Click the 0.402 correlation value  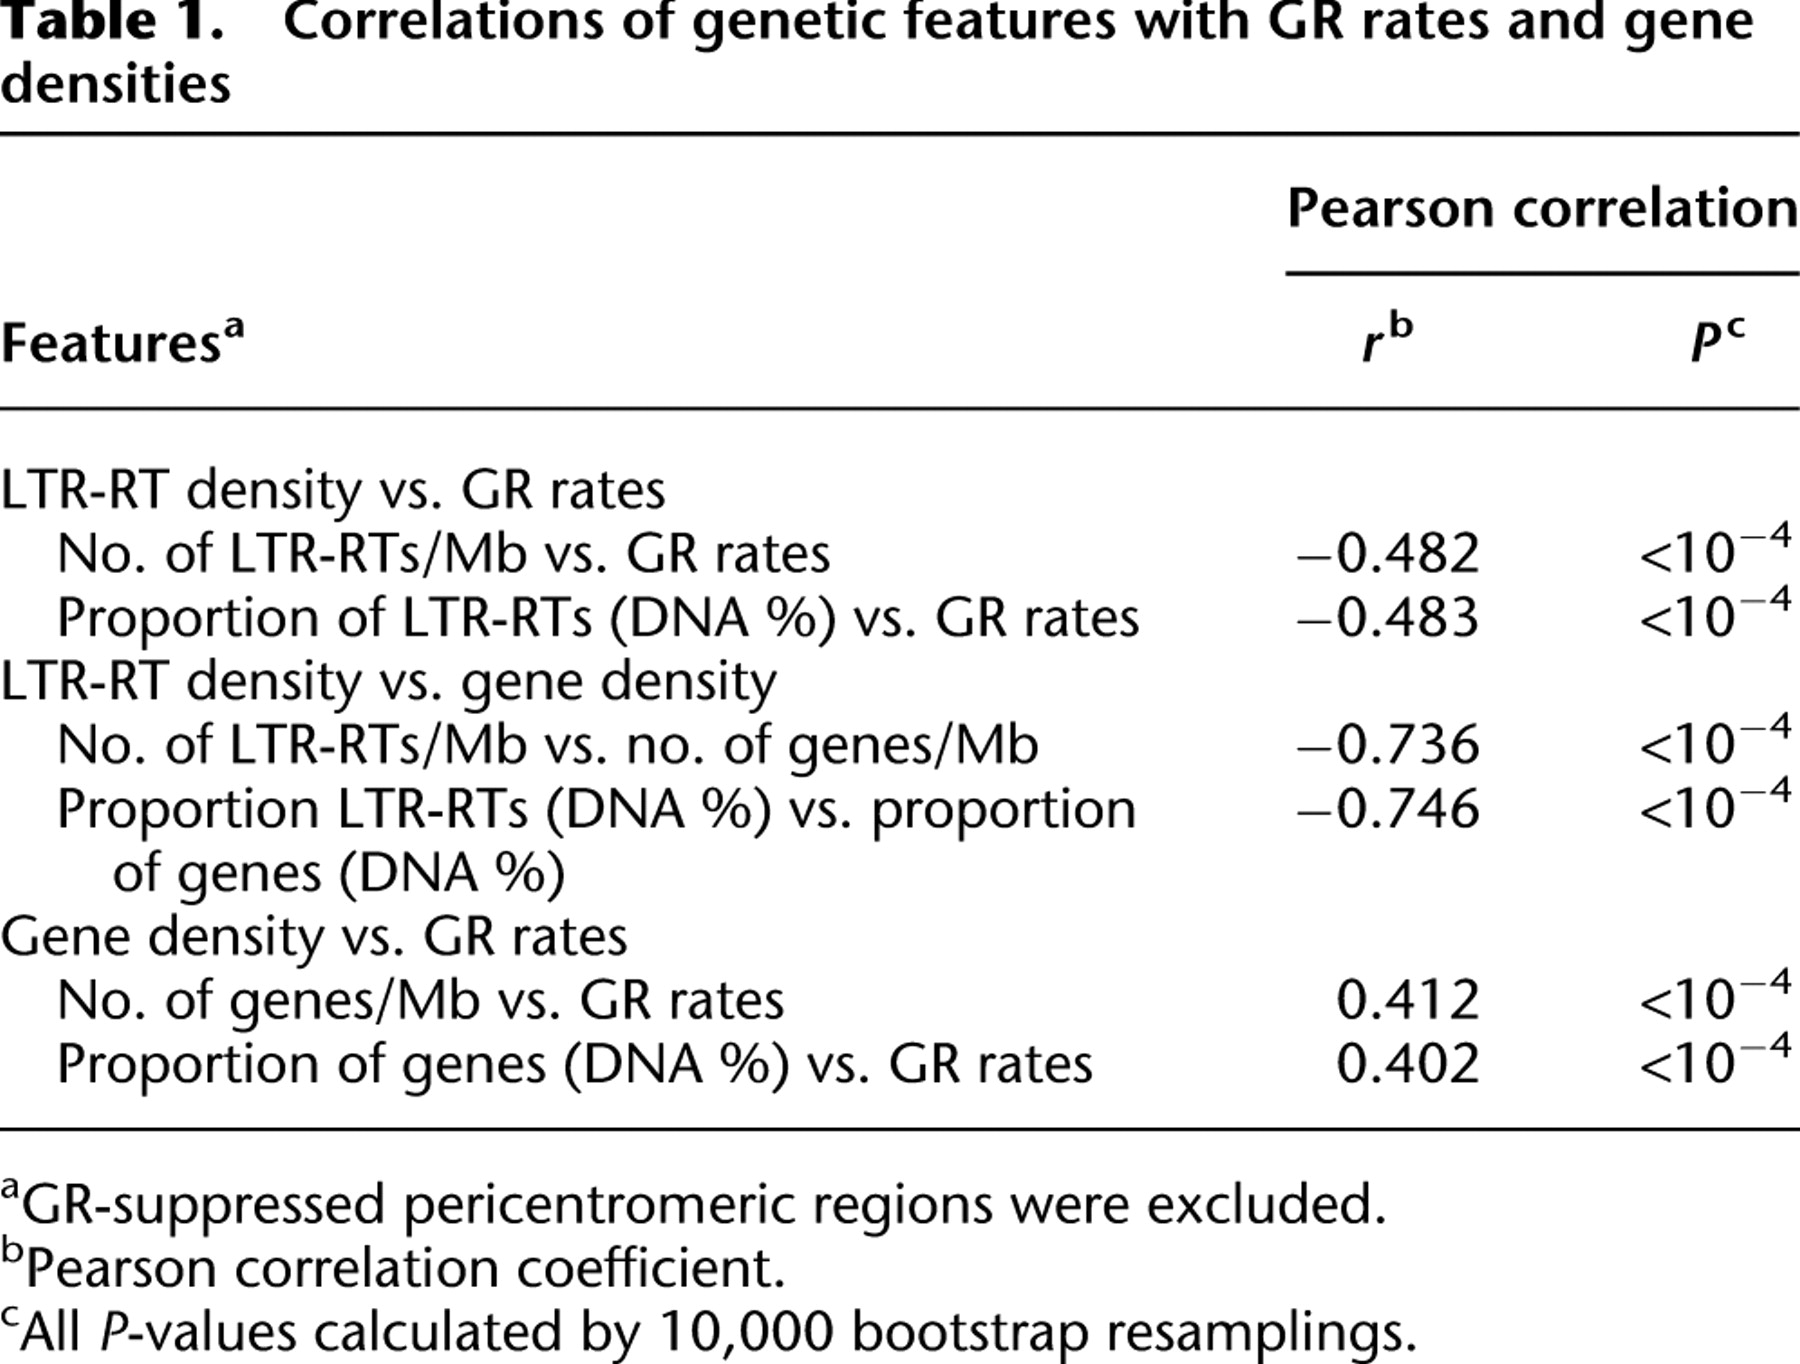[x=1408, y=1064]
